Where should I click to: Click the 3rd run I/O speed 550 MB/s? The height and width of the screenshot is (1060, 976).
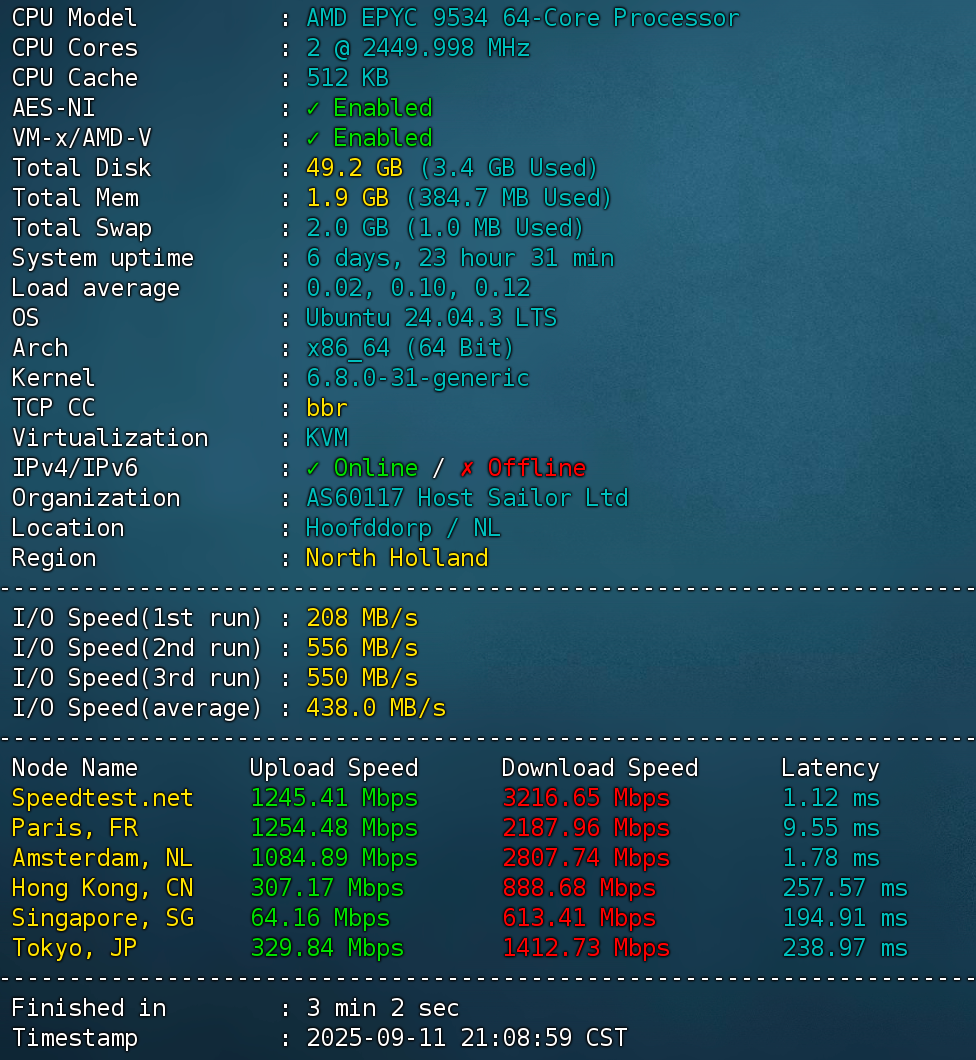(x=362, y=678)
